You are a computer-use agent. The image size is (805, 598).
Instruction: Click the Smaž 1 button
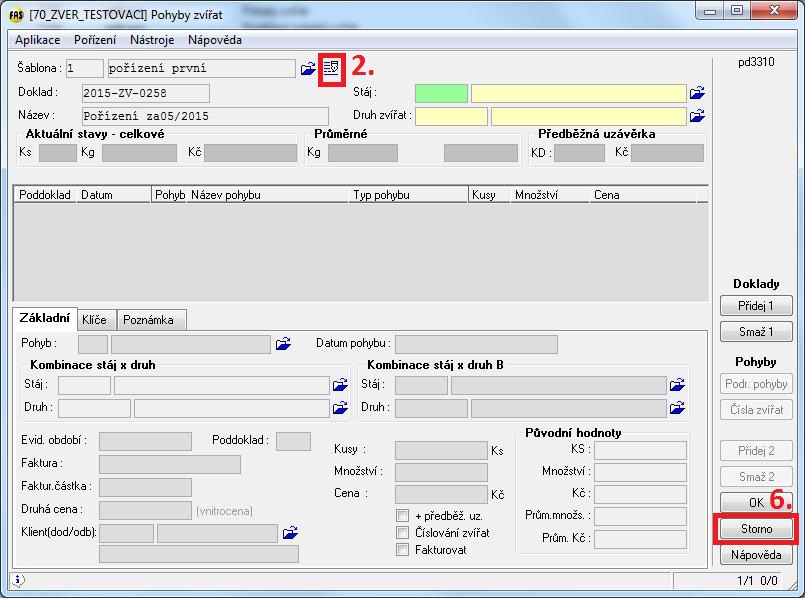pos(757,331)
